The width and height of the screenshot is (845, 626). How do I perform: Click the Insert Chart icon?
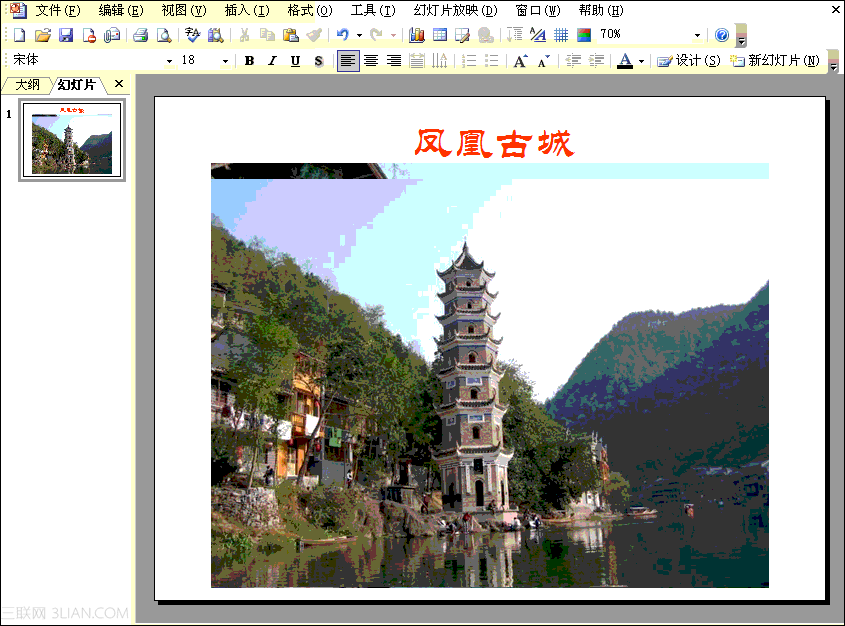[x=418, y=33]
